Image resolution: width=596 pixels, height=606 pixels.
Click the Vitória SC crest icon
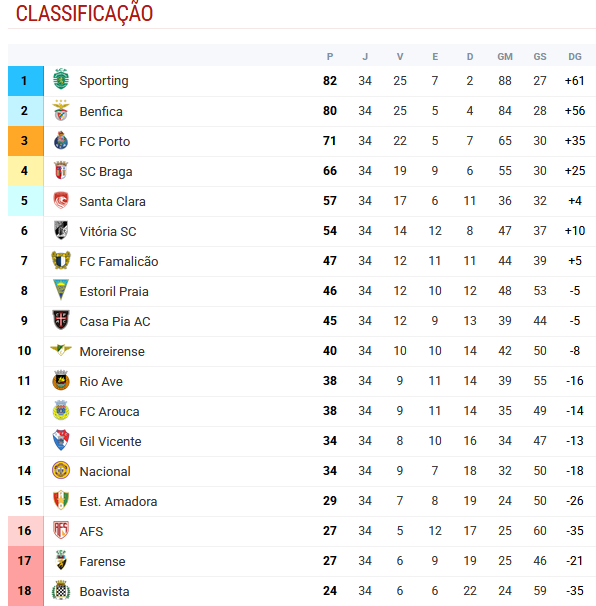[x=61, y=230]
